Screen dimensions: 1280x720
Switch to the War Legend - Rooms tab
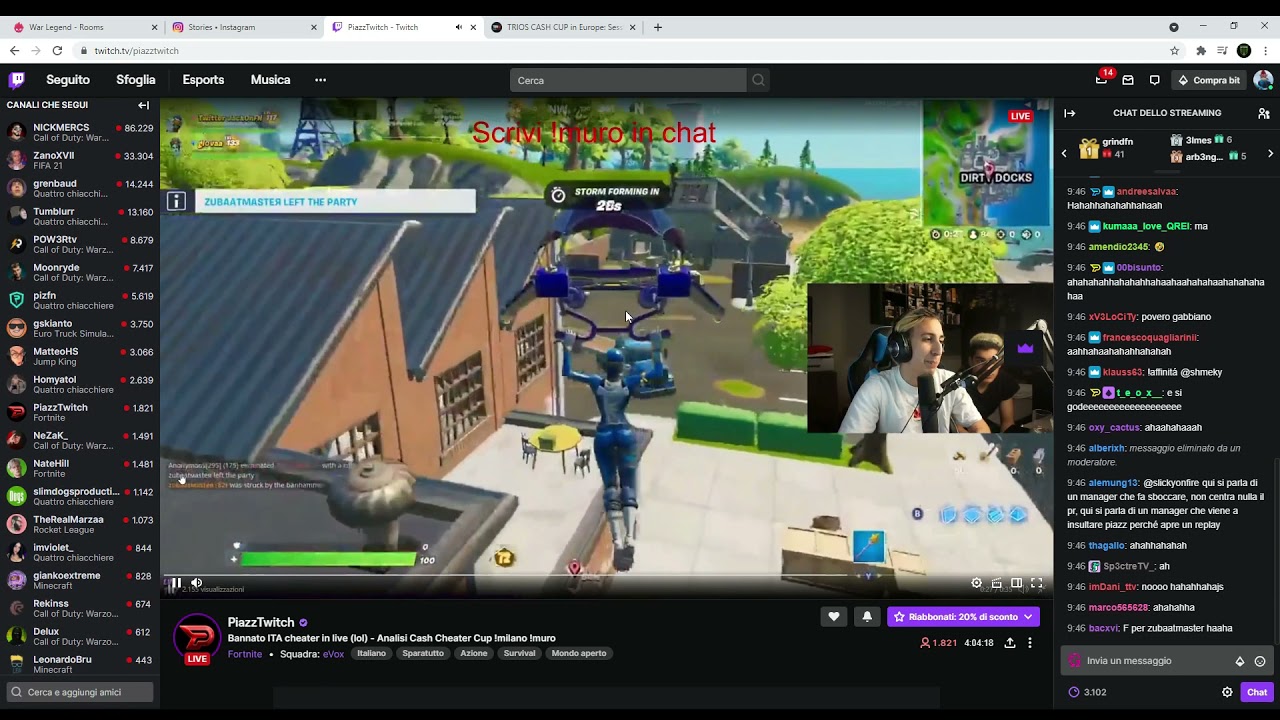[x=85, y=27]
